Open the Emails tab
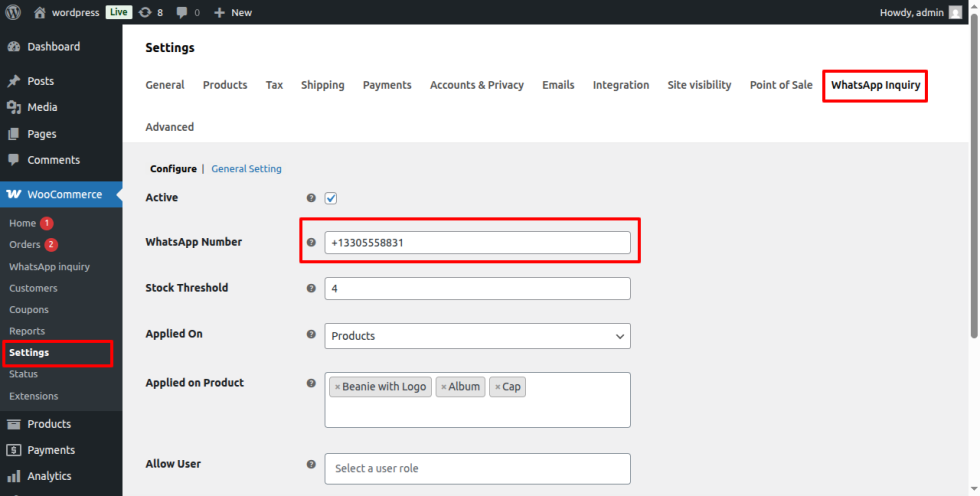Screen dimensions: 980x496 [558, 85]
